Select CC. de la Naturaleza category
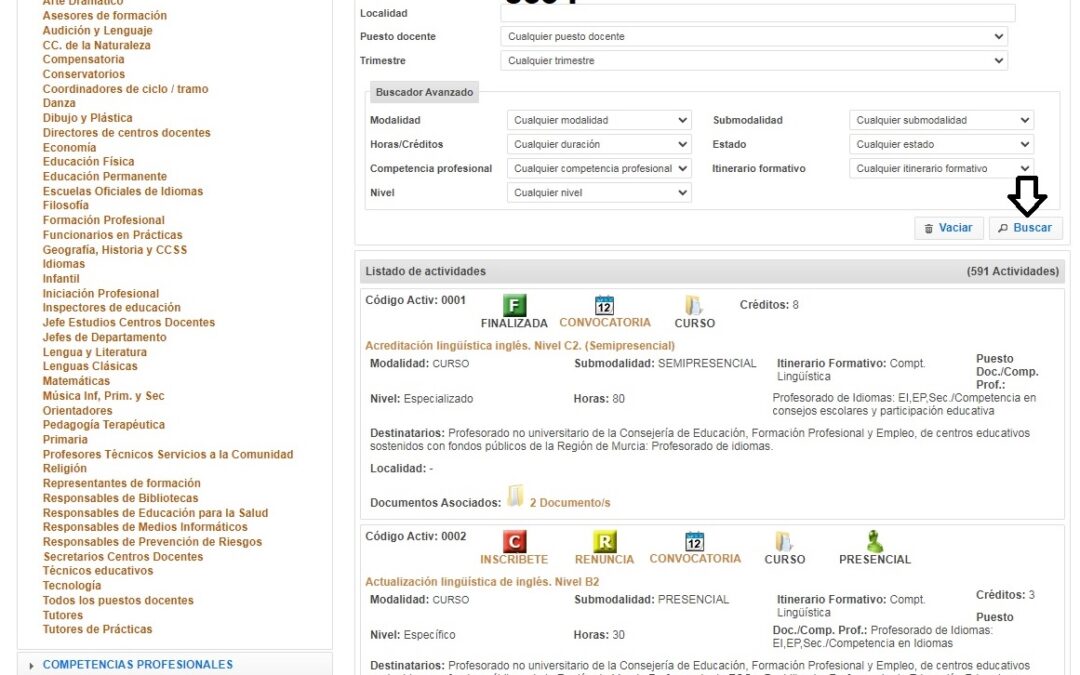 96,45
